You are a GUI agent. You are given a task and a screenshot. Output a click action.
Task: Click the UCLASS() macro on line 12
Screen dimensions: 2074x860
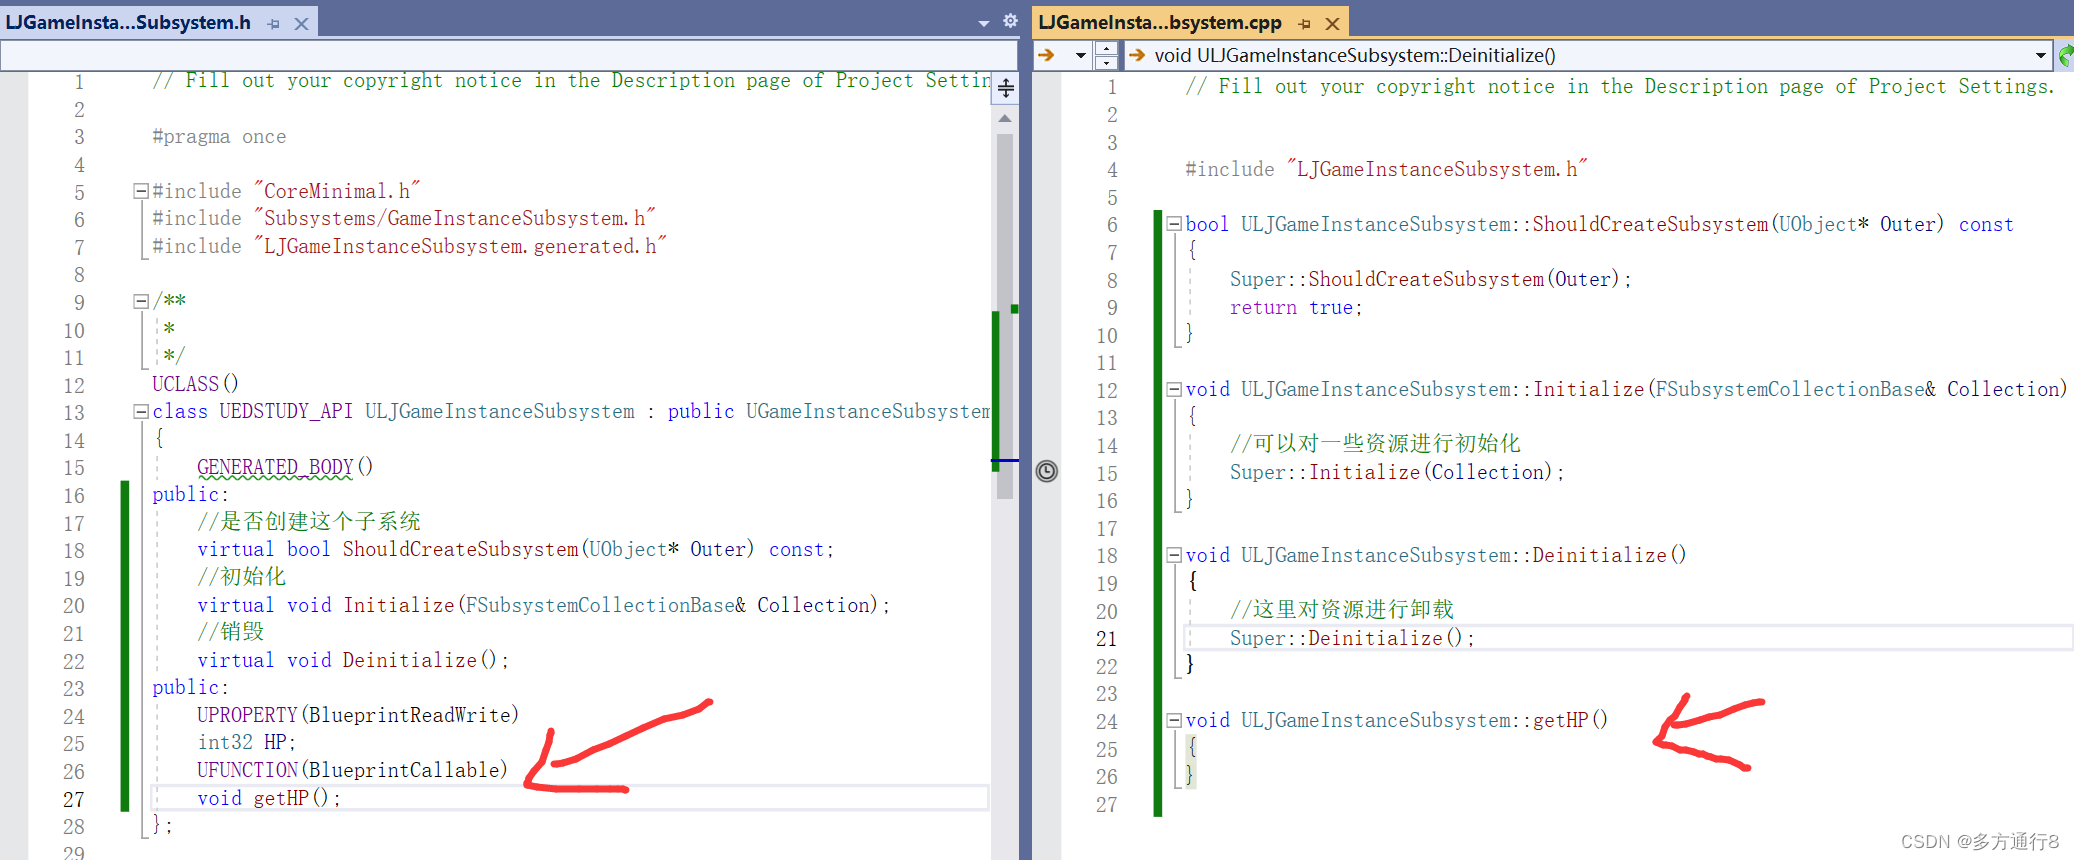point(195,384)
